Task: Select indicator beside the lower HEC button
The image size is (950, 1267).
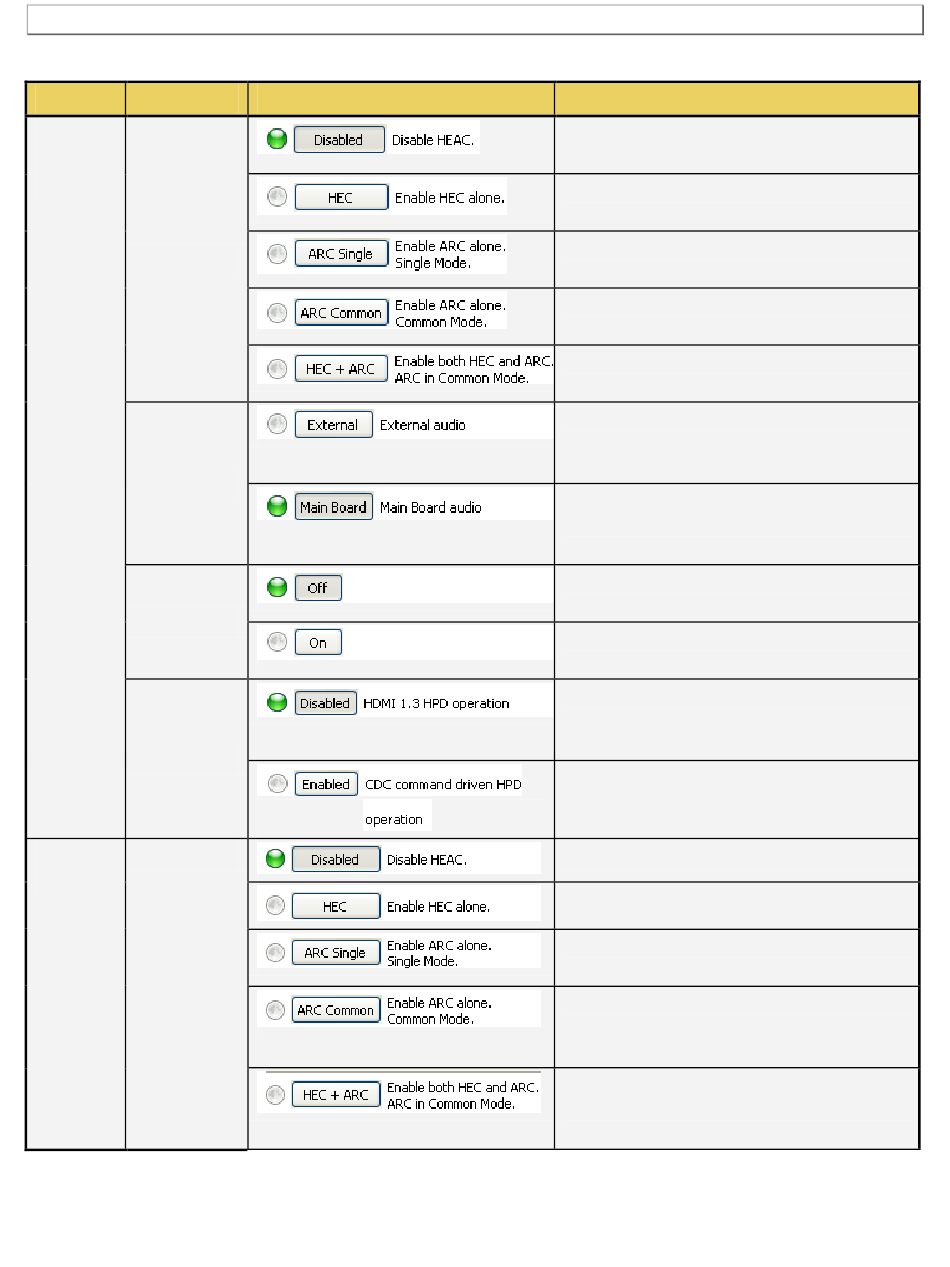Action: click(274, 906)
